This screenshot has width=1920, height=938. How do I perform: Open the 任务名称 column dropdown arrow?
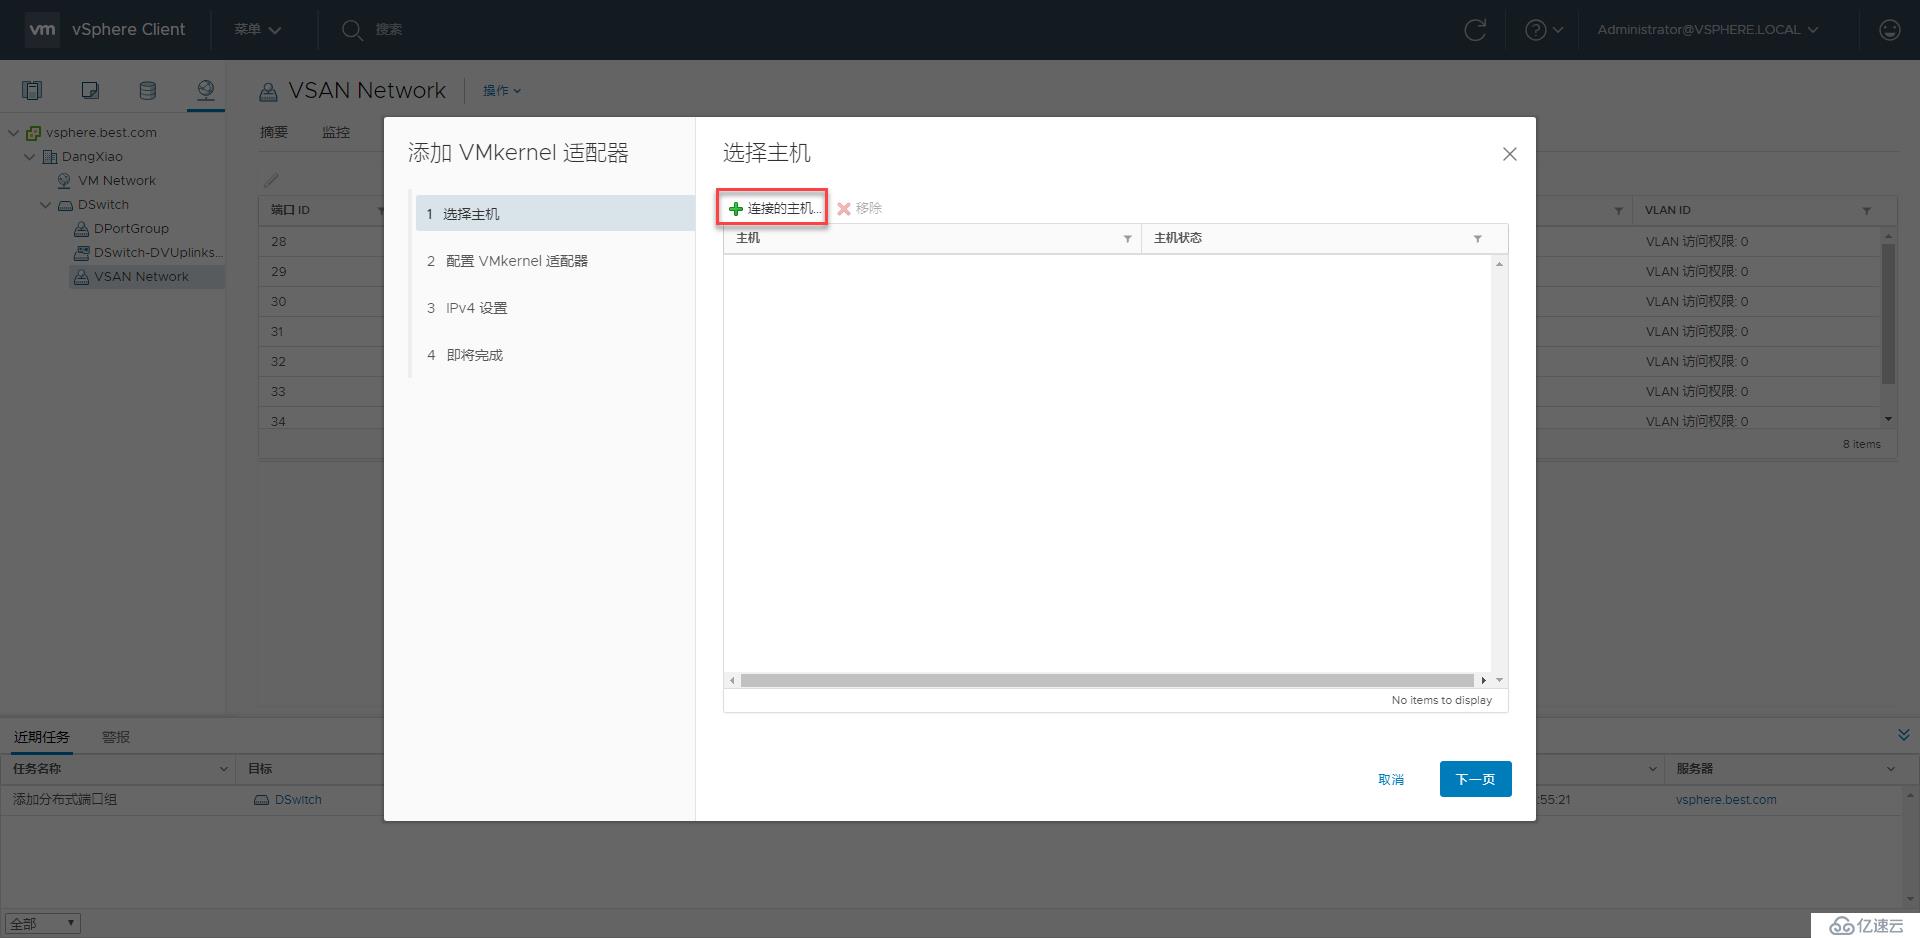pyautogui.click(x=224, y=769)
